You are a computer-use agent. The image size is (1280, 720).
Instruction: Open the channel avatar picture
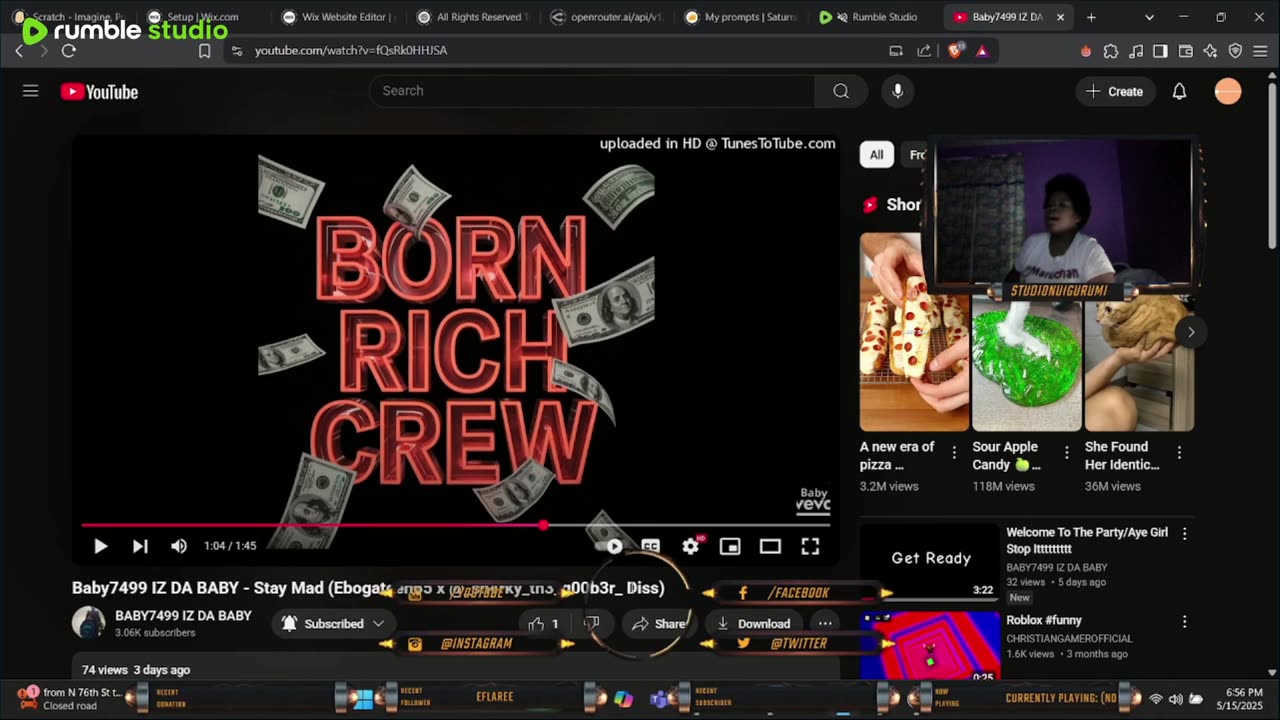point(88,622)
